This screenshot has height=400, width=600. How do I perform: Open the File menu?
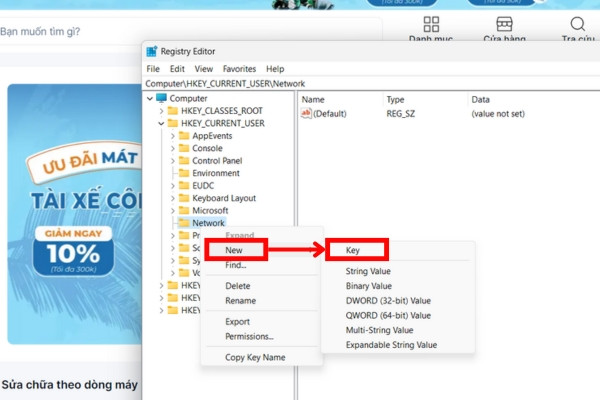[153, 69]
